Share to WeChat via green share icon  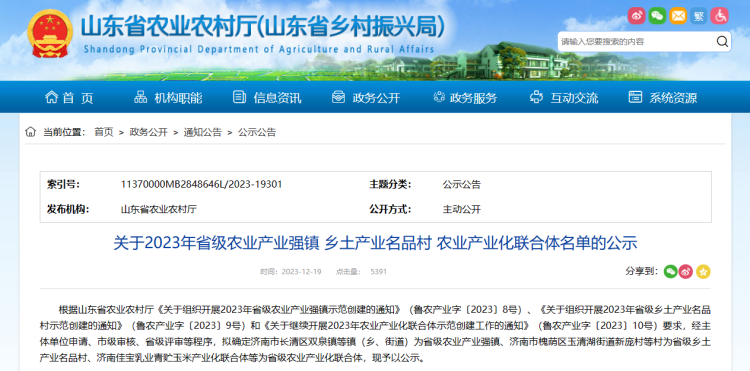pos(671,272)
